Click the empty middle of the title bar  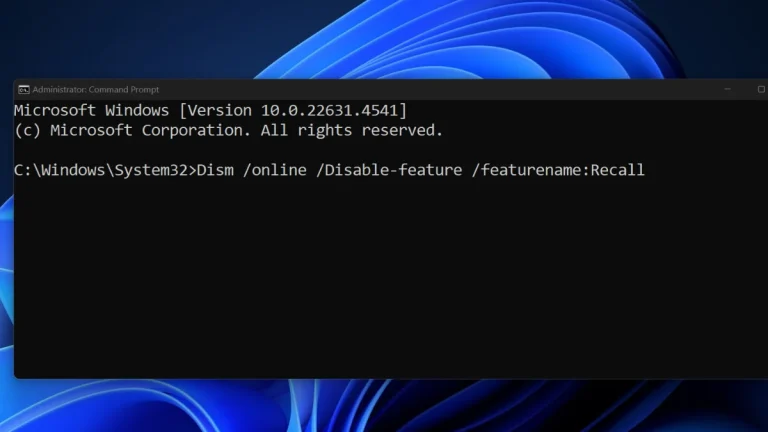pyautogui.click(x=441, y=89)
